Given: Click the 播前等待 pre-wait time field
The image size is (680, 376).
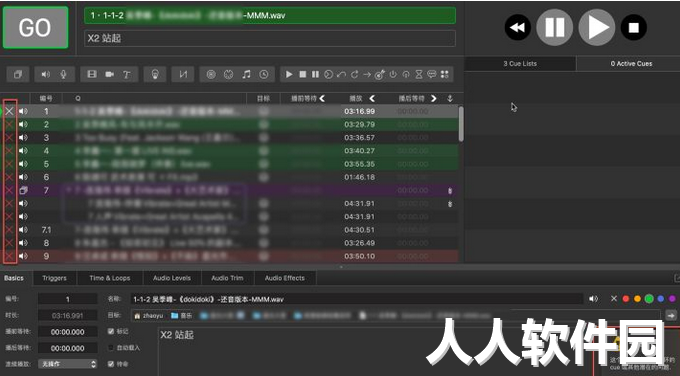Looking at the screenshot, I should pos(68,332).
